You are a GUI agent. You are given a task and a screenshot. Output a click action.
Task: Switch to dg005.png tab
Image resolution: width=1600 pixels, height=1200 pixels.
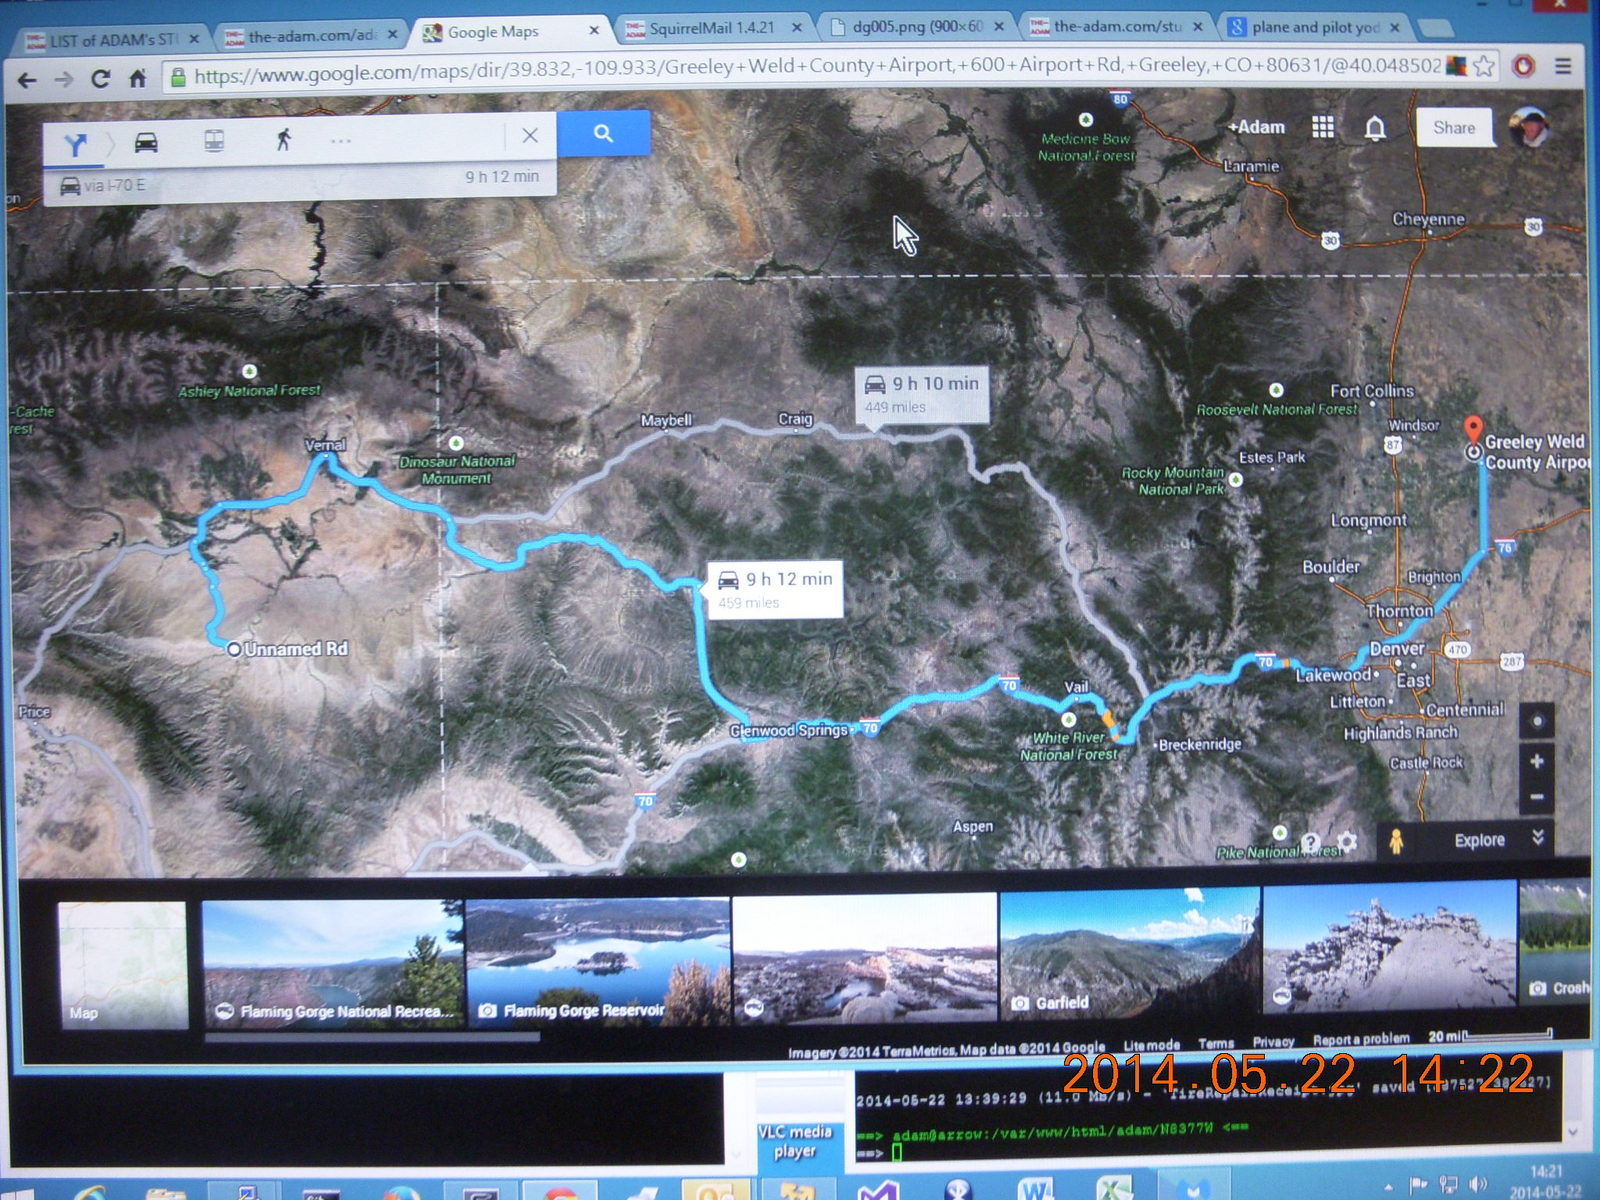[x=918, y=27]
